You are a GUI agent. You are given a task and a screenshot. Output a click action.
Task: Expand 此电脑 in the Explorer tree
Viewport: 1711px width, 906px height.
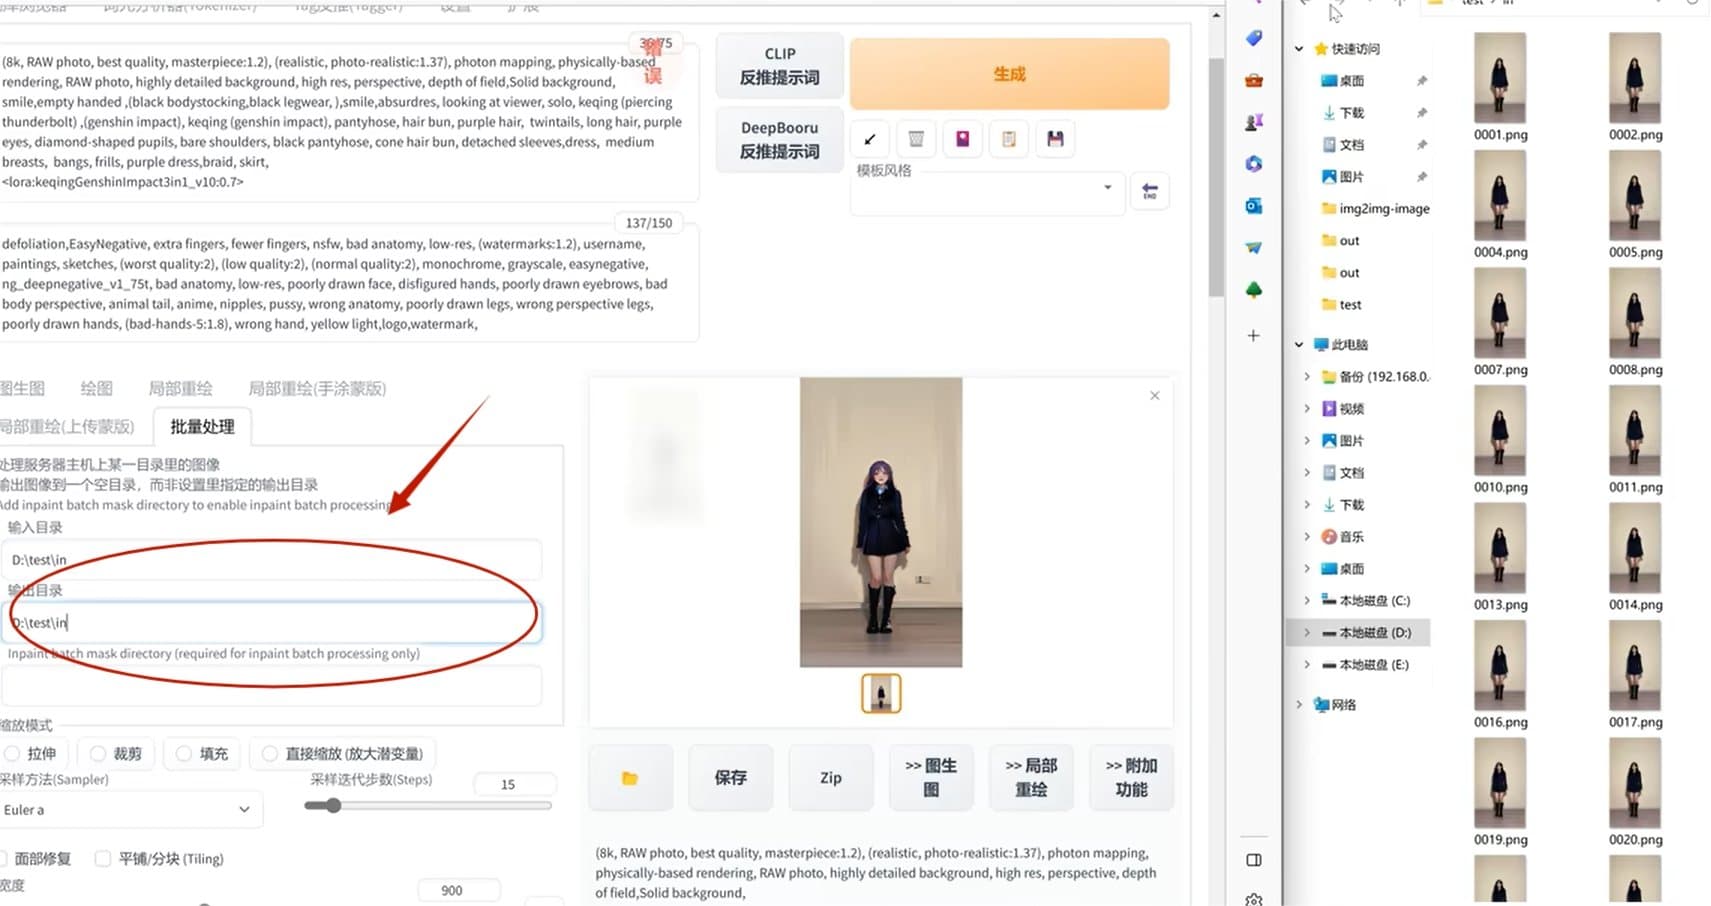pos(1297,344)
